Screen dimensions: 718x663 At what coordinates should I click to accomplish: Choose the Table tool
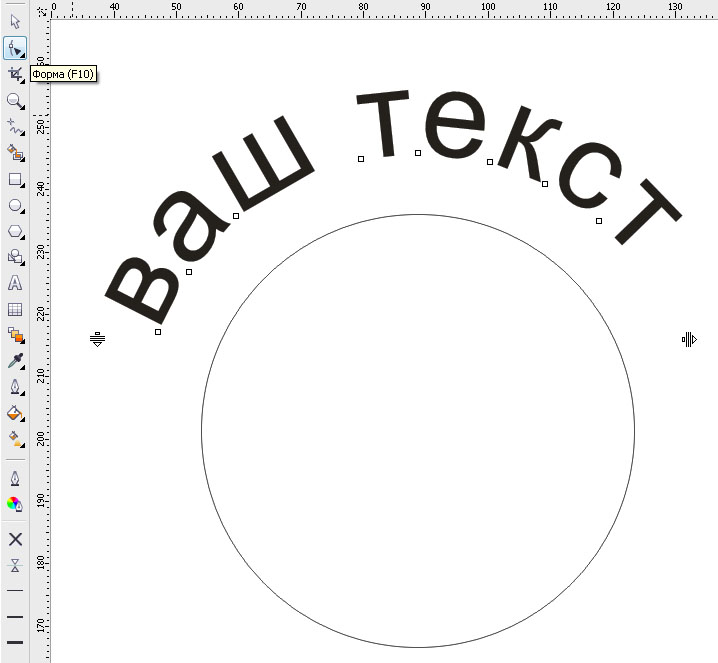pos(15,310)
